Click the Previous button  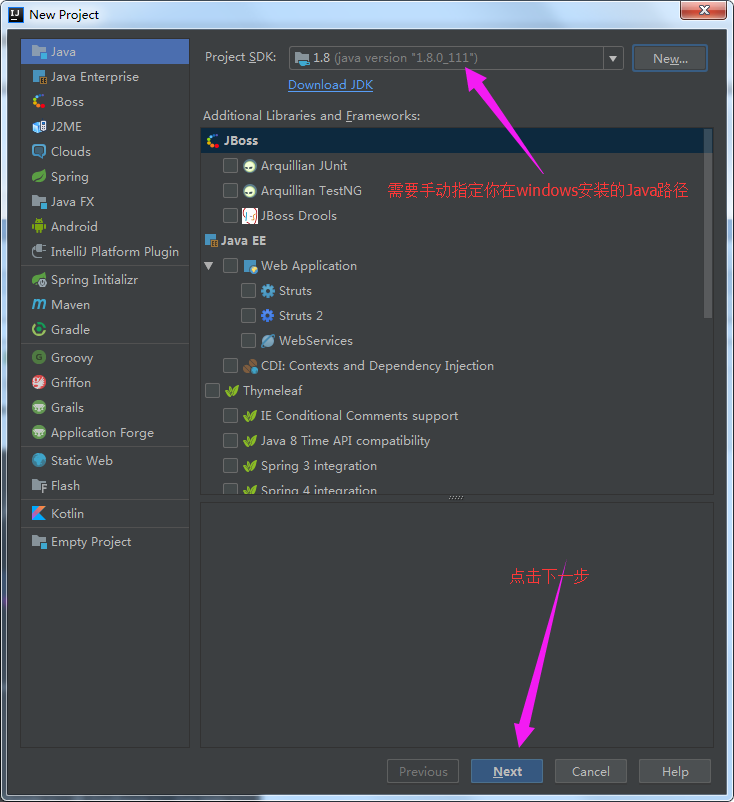click(x=423, y=771)
